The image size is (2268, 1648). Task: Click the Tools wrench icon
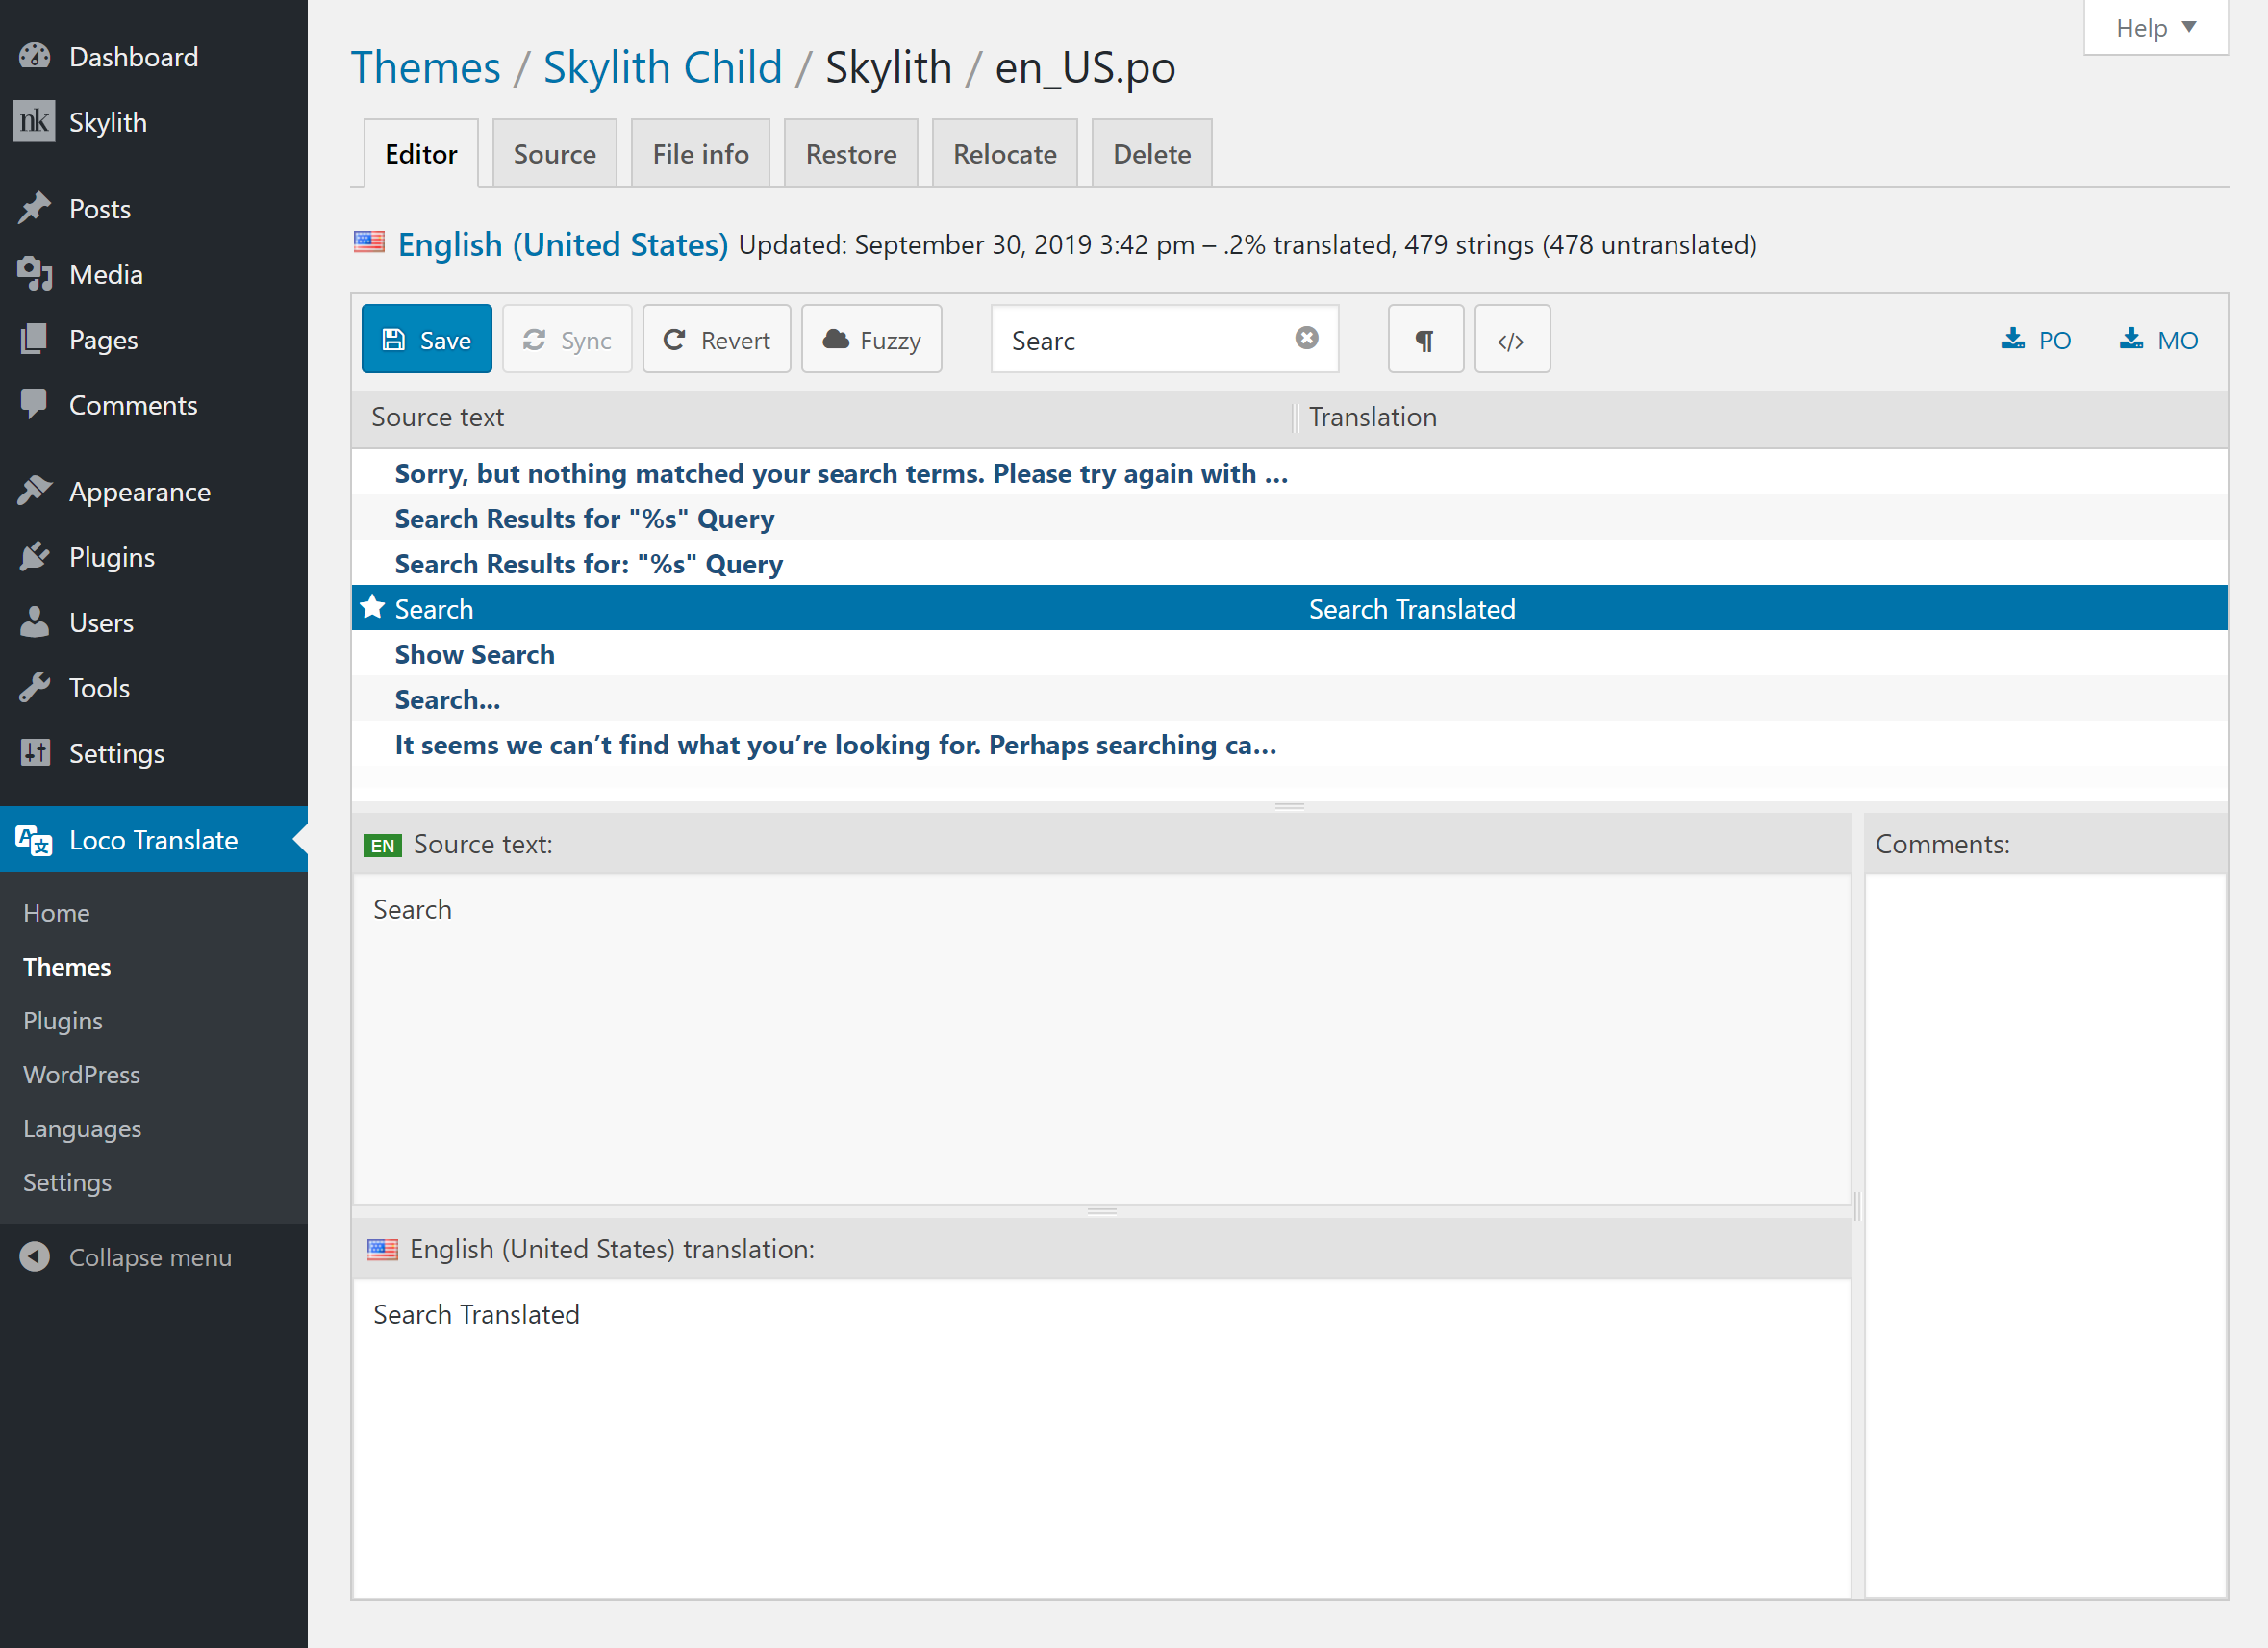[x=35, y=688]
